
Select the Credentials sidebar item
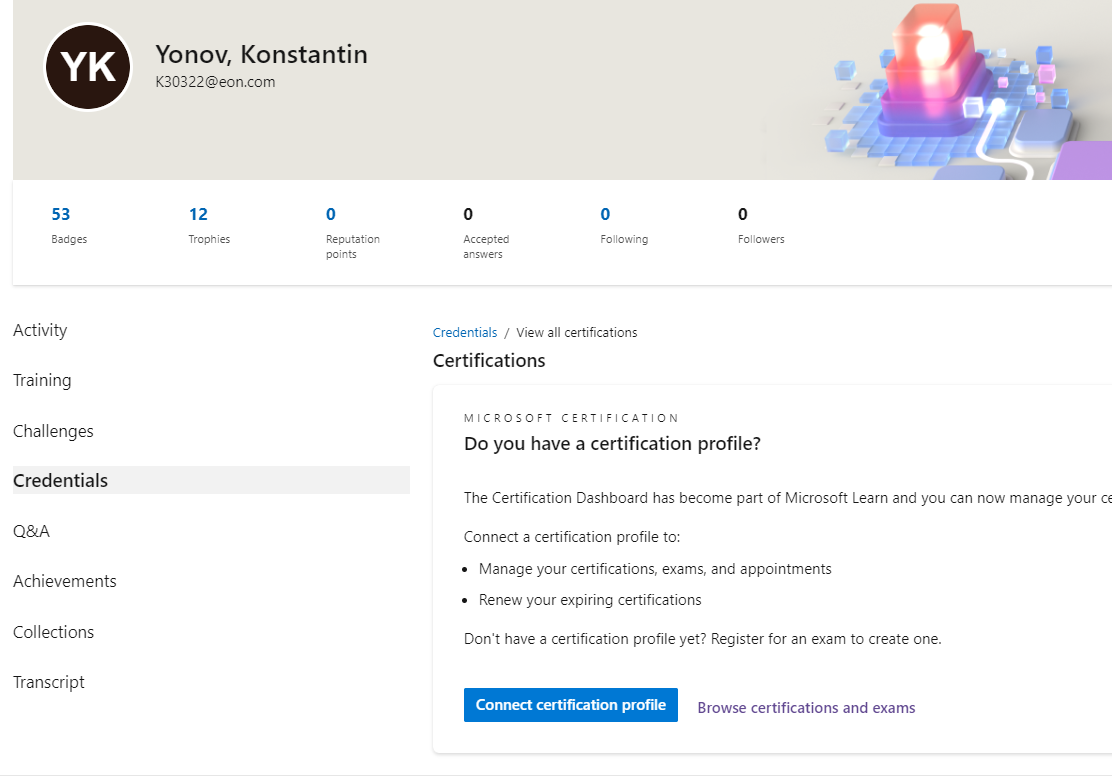[x=211, y=480]
